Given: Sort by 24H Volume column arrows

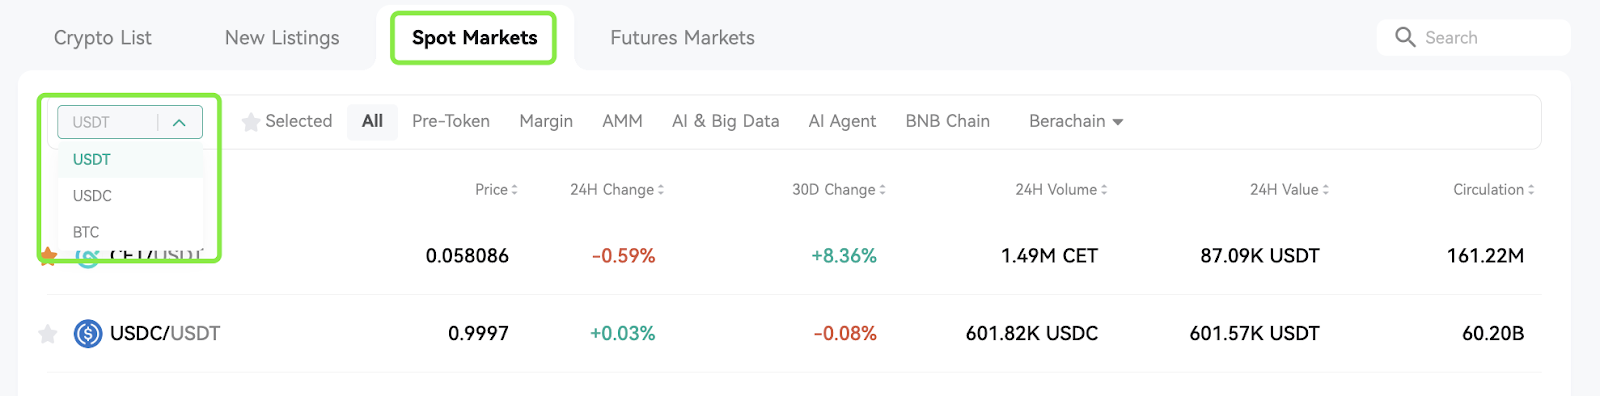Looking at the screenshot, I should [x=1104, y=189].
